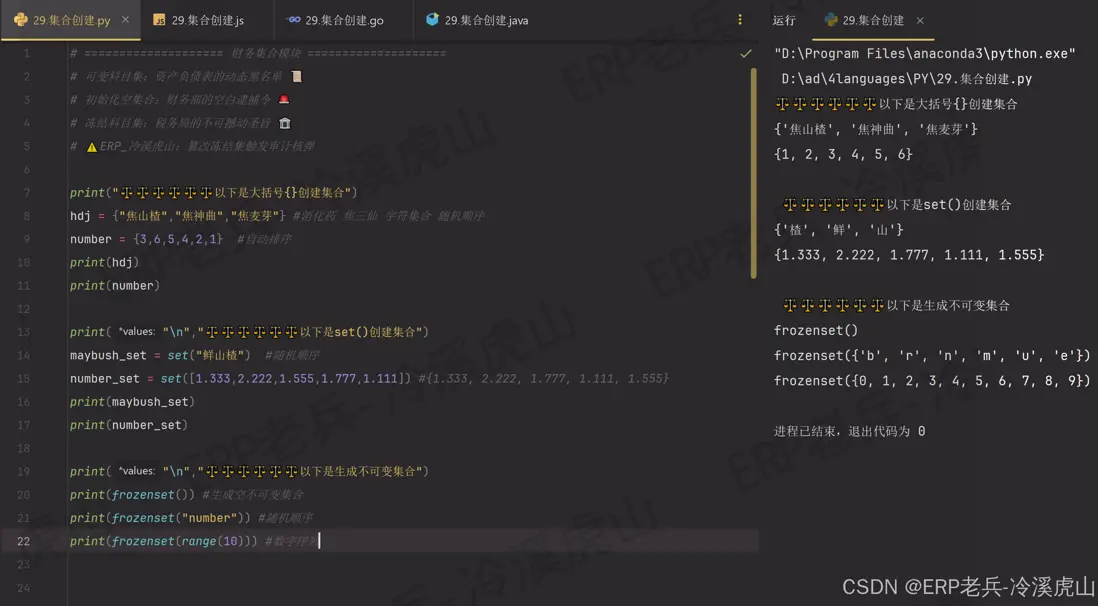Click console message '进程已结束，退出代码为 0'
The height and width of the screenshot is (606, 1098).
pyautogui.click(x=849, y=431)
